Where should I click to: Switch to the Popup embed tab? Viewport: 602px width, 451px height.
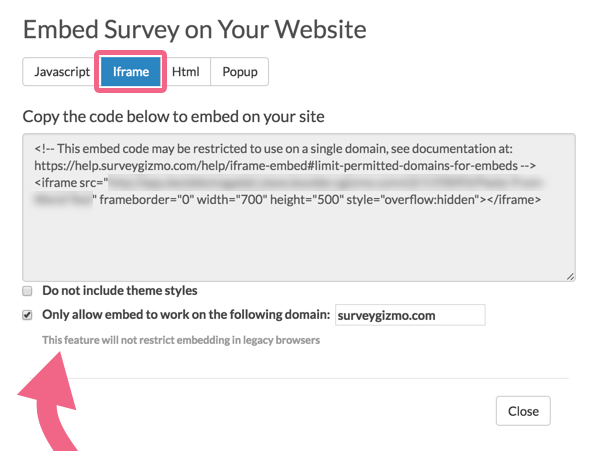pyautogui.click(x=240, y=72)
